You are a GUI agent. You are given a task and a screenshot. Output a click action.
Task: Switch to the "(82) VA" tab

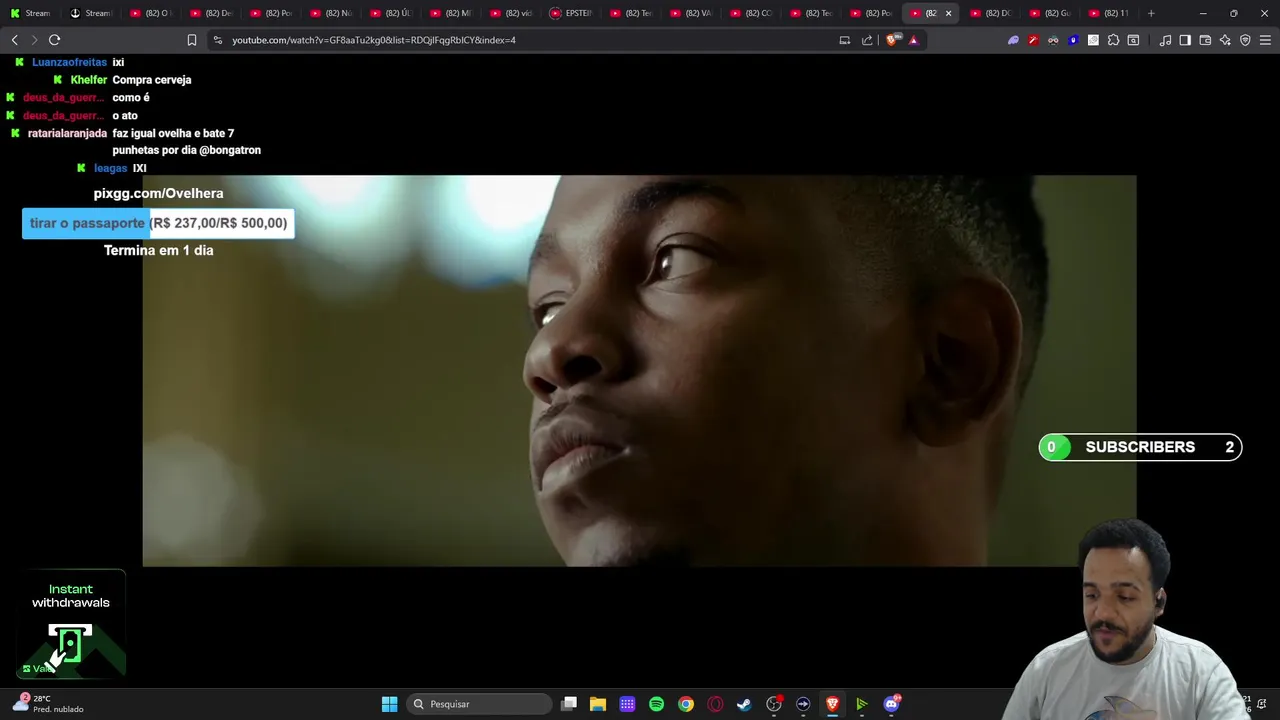(691, 13)
